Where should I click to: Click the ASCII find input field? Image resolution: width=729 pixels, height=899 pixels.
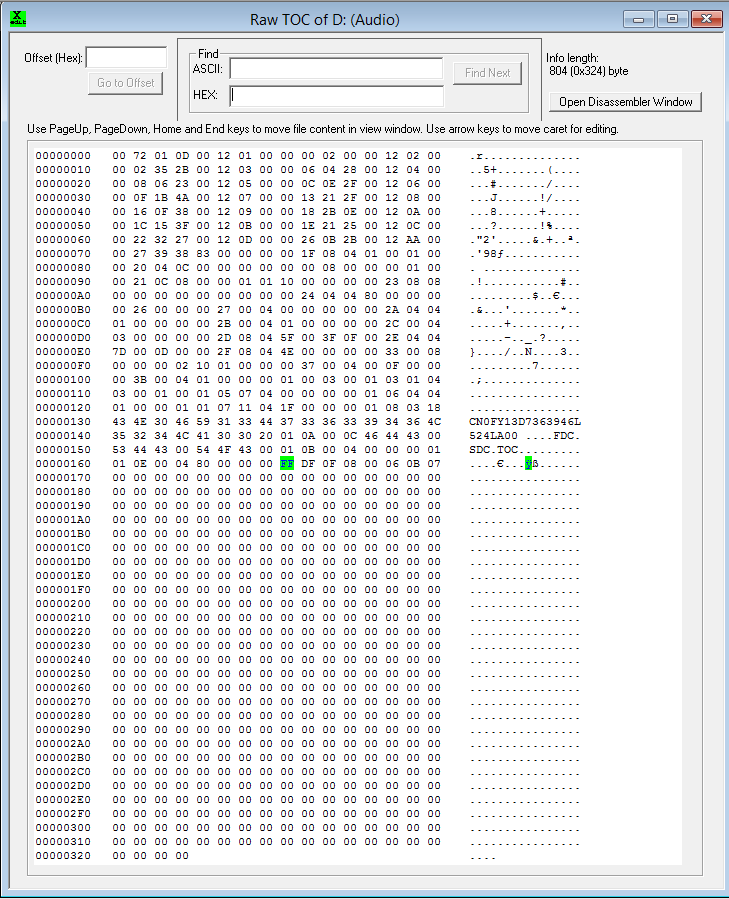336,69
